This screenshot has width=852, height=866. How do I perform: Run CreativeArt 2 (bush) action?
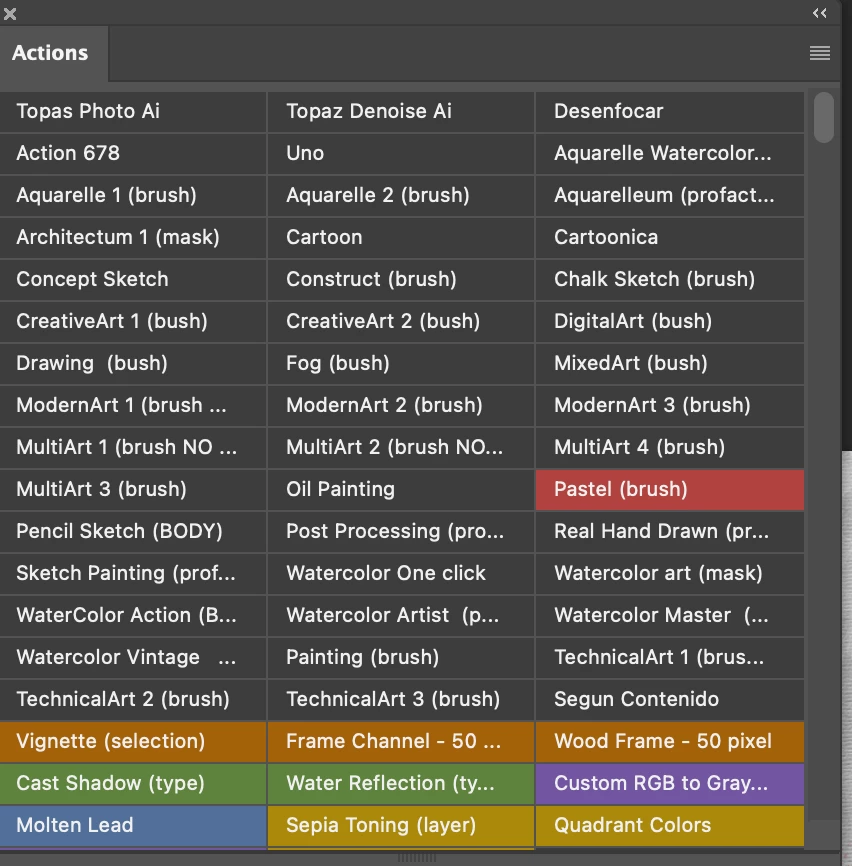(401, 321)
